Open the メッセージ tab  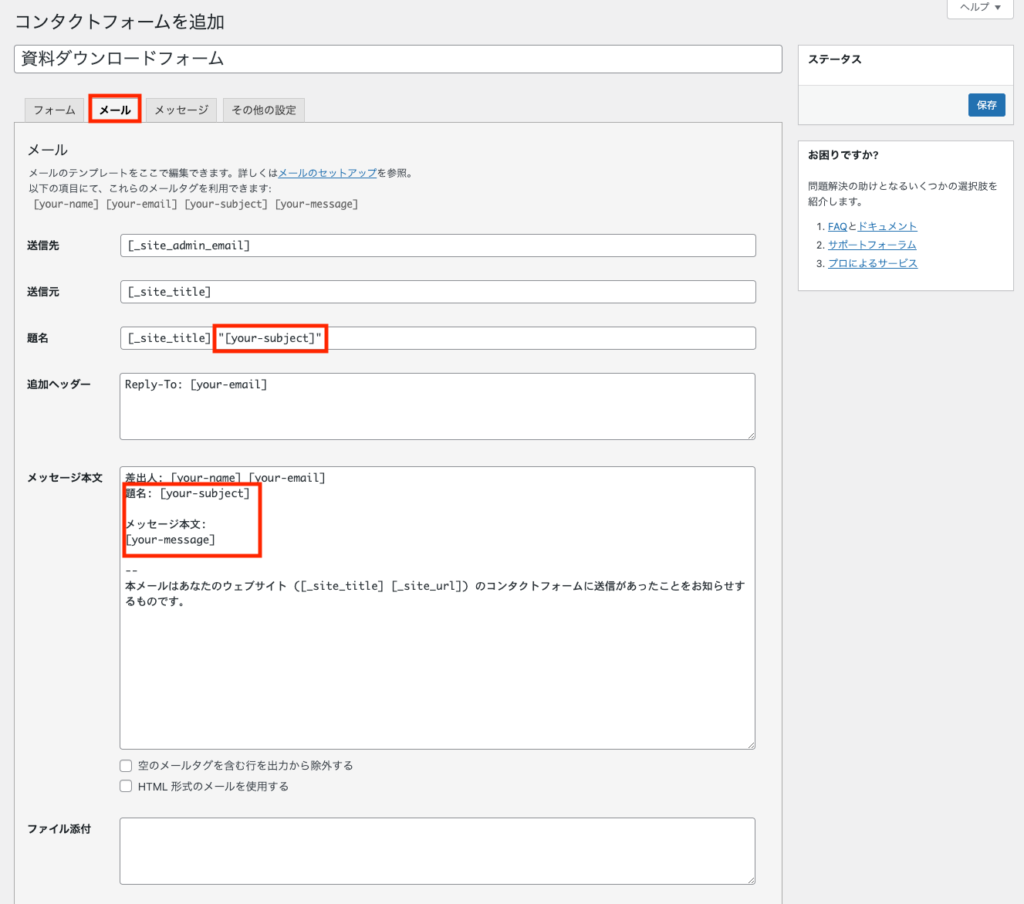(181, 110)
